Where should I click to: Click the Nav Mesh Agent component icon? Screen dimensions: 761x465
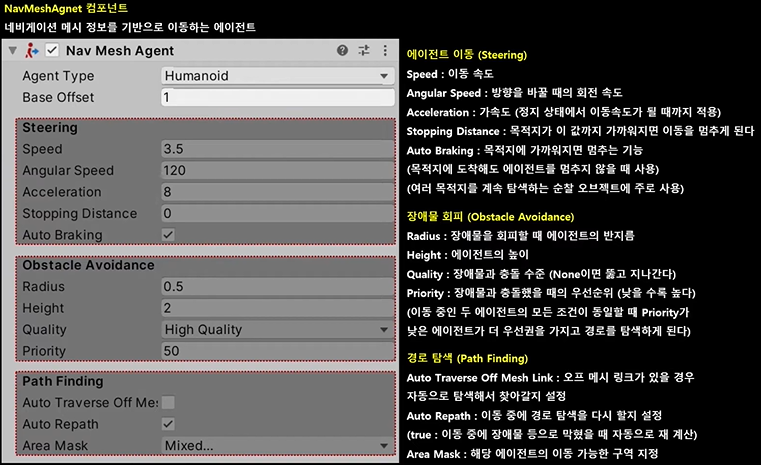point(32,50)
